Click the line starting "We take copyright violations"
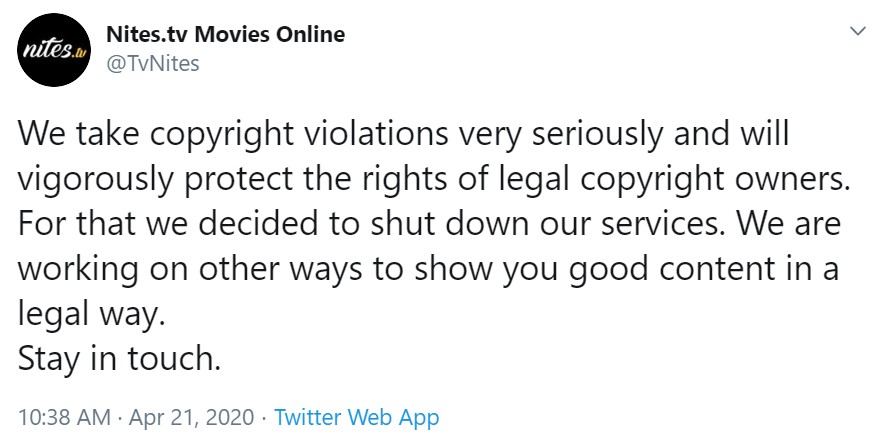The image size is (885, 448). [x=403, y=134]
